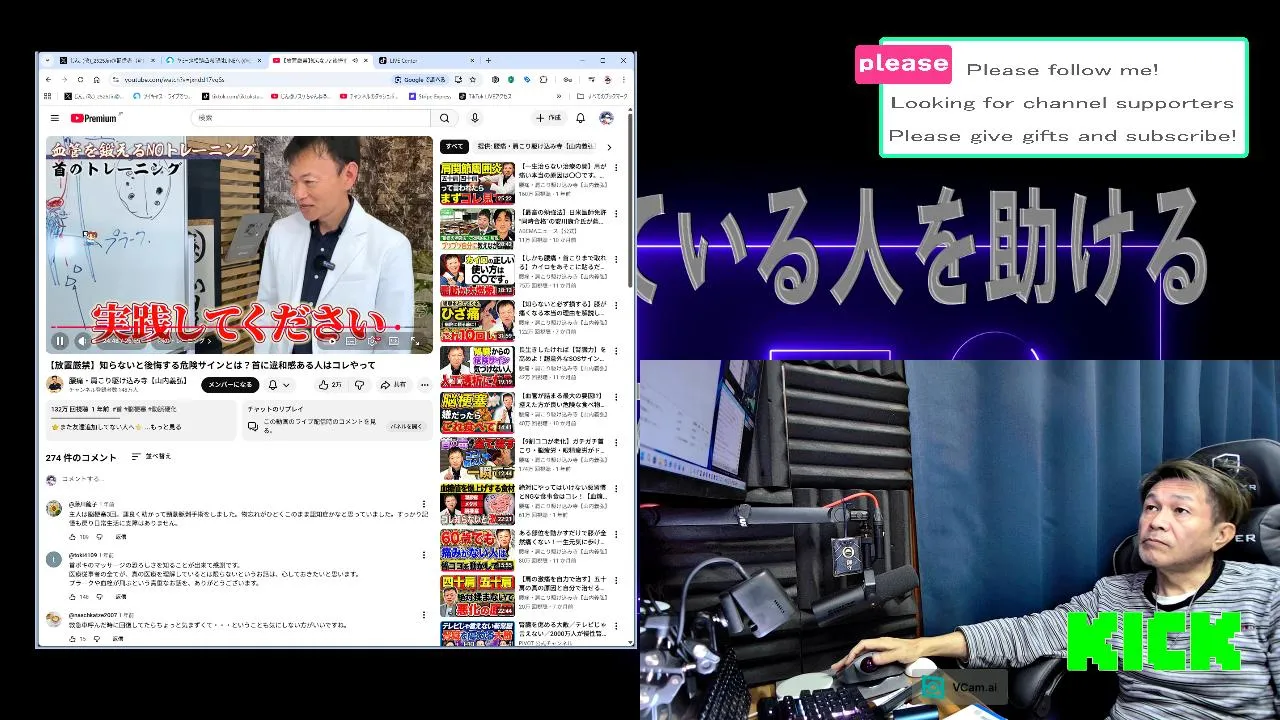Click the VCam.ai overlay badge
The height and width of the screenshot is (720, 1280).
pyautogui.click(x=962, y=687)
